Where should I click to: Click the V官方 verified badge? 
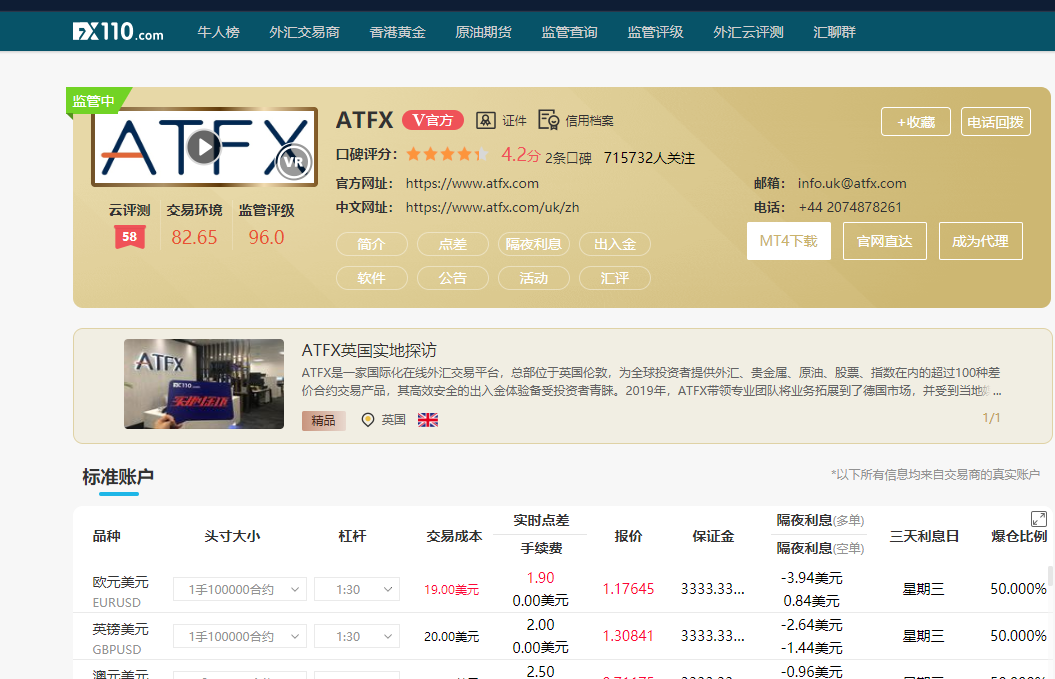tap(433, 120)
